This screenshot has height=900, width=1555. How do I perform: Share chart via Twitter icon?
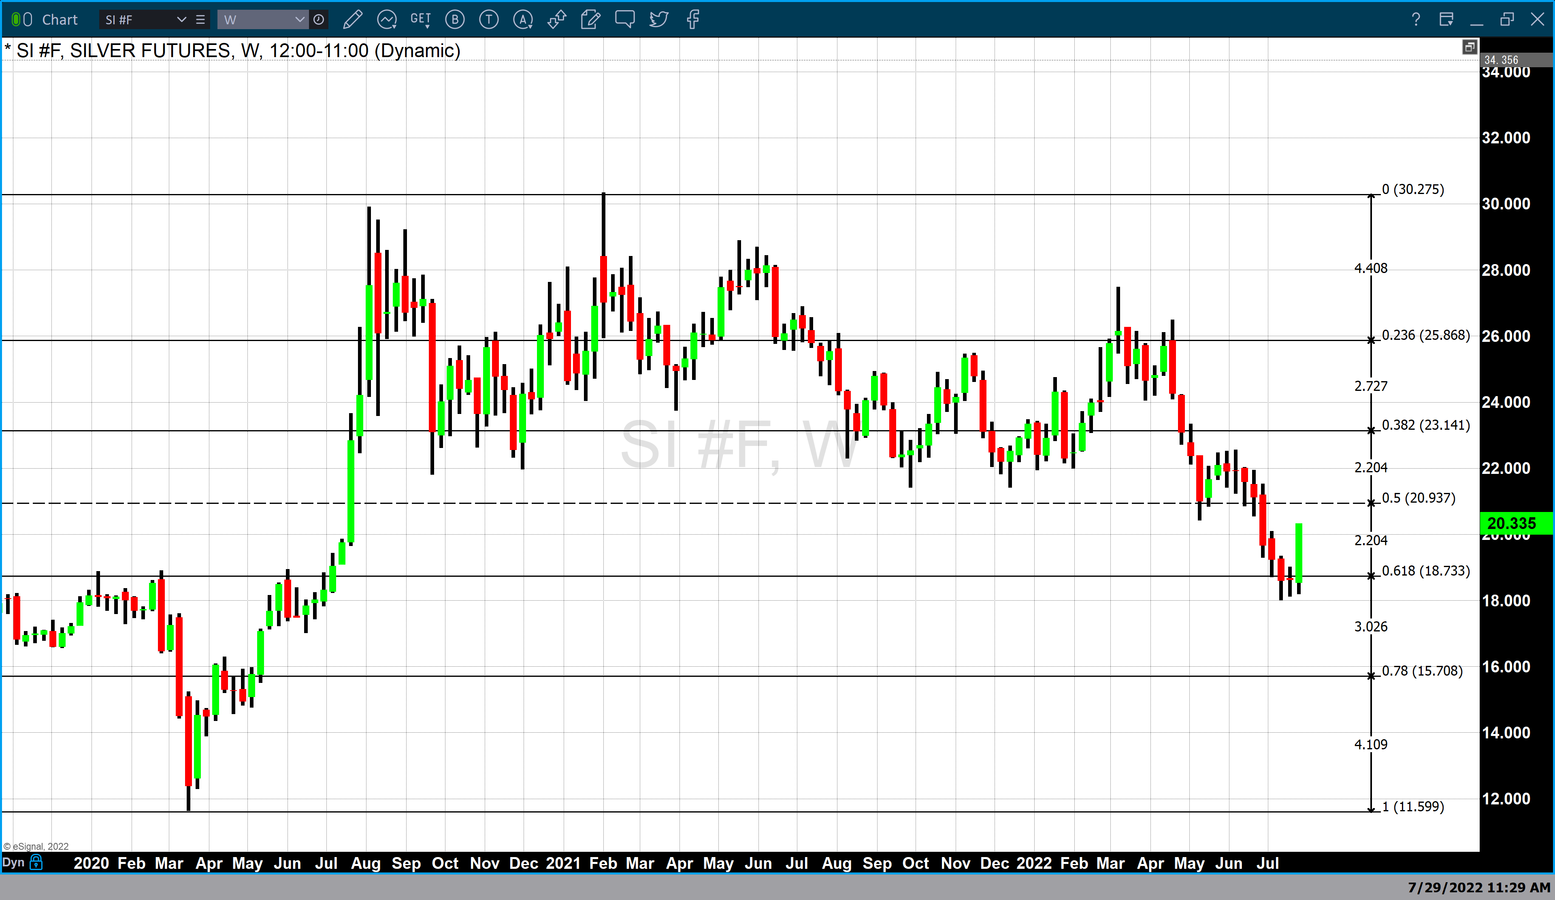659,19
